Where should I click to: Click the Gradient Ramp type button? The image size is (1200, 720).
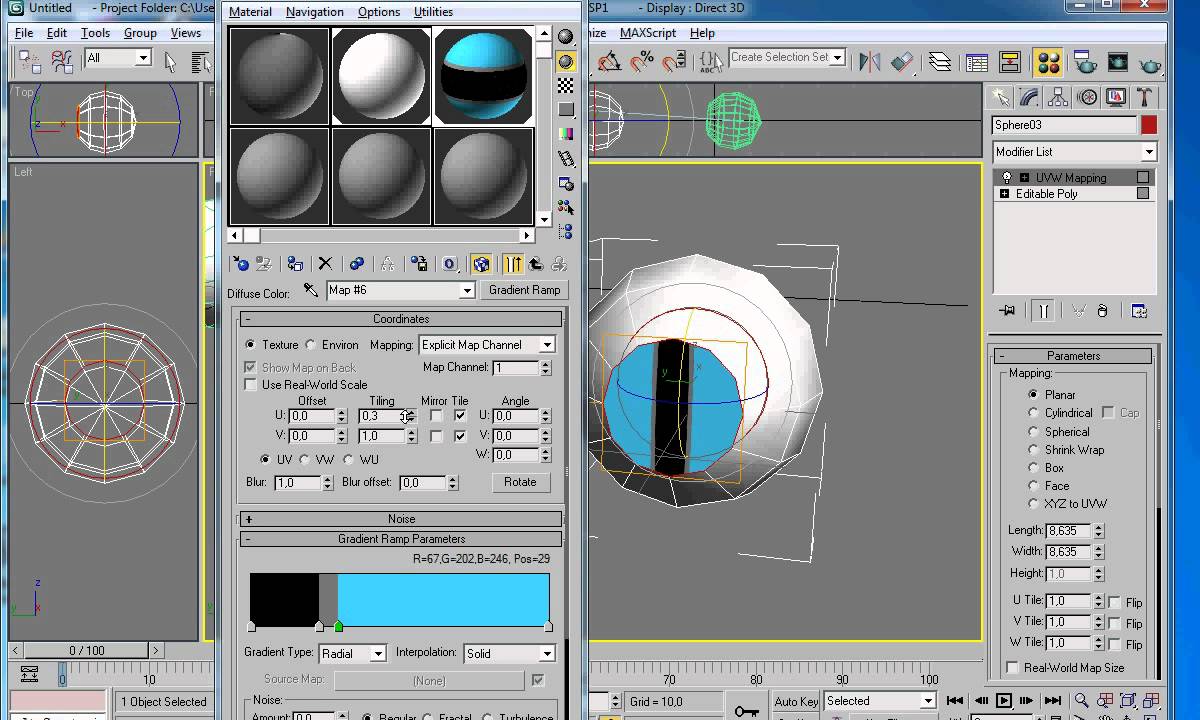tap(524, 290)
